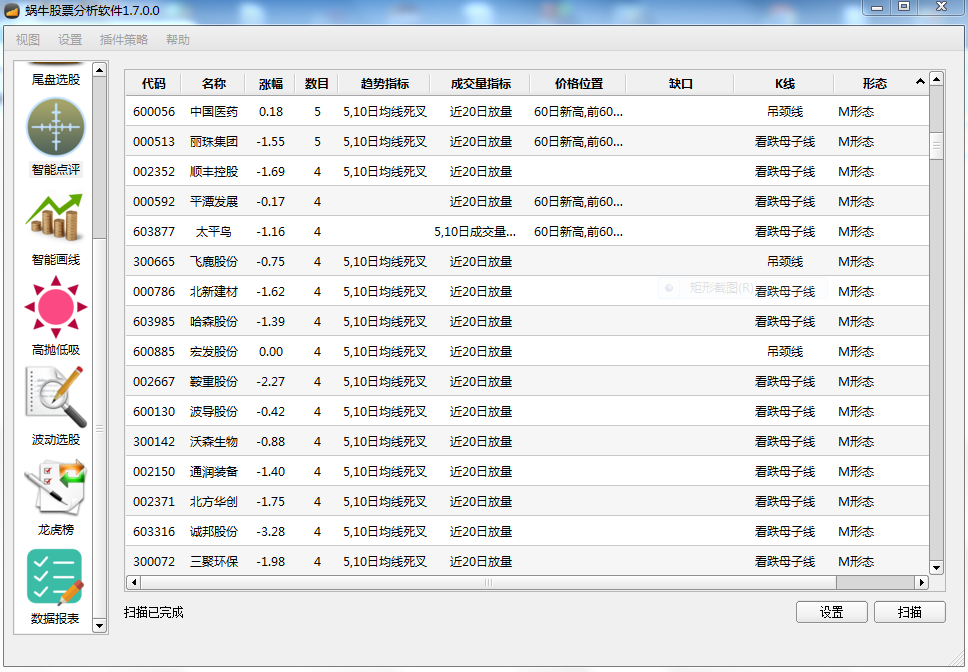Open the 波动选股 magnifier icon

pyautogui.click(x=56, y=397)
